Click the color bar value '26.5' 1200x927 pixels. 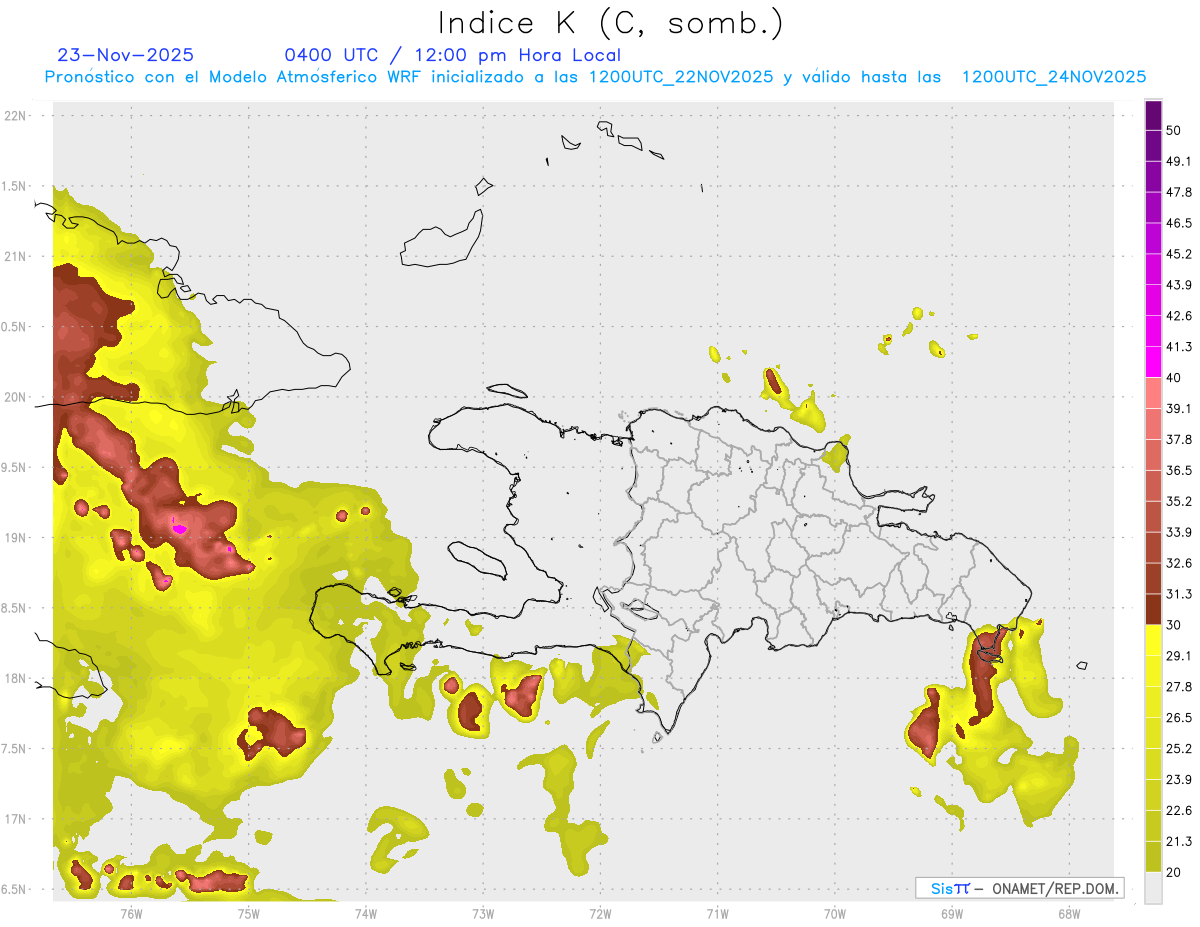click(1179, 718)
